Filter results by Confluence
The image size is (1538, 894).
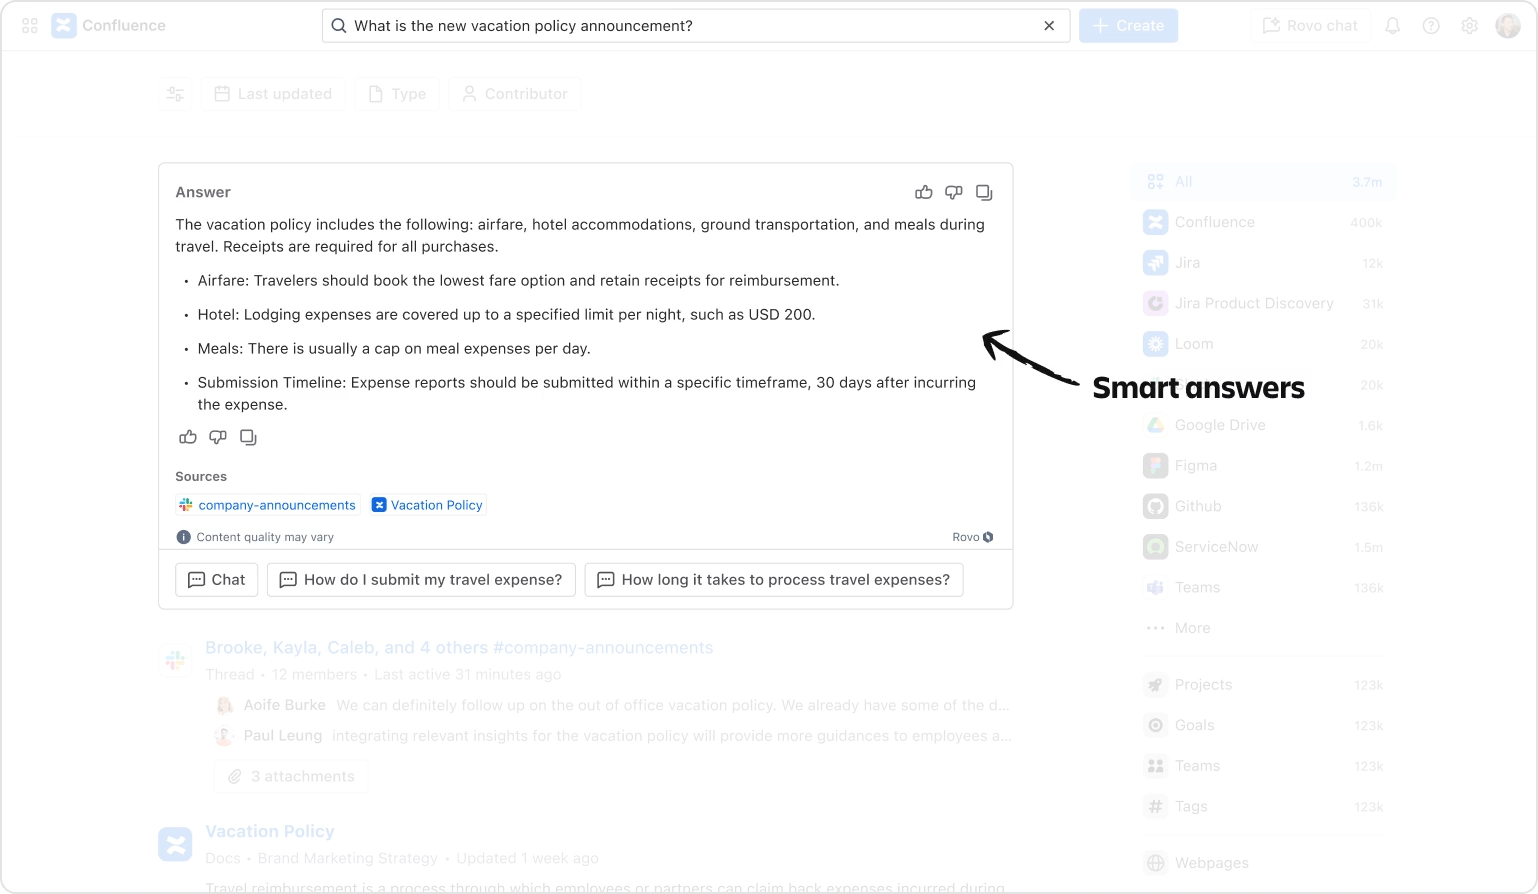click(x=1264, y=222)
